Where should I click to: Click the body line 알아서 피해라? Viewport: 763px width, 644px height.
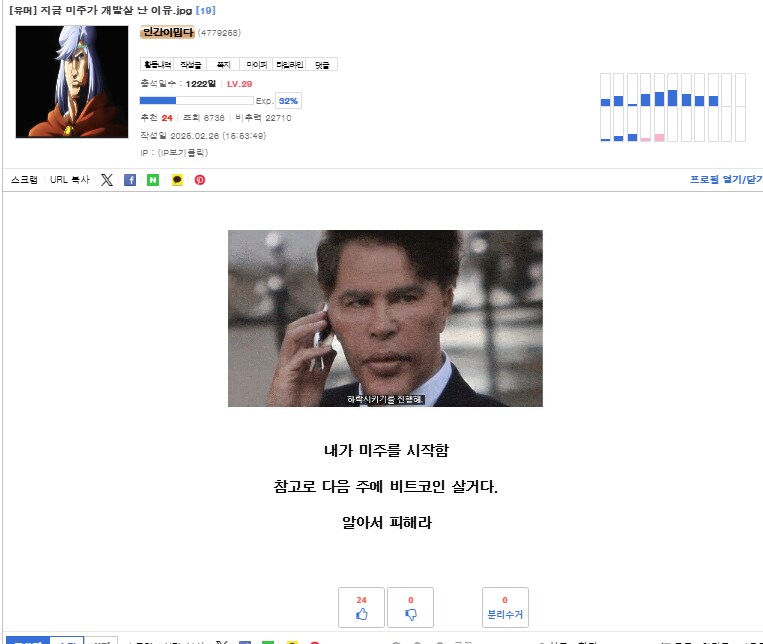coord(387,522)
